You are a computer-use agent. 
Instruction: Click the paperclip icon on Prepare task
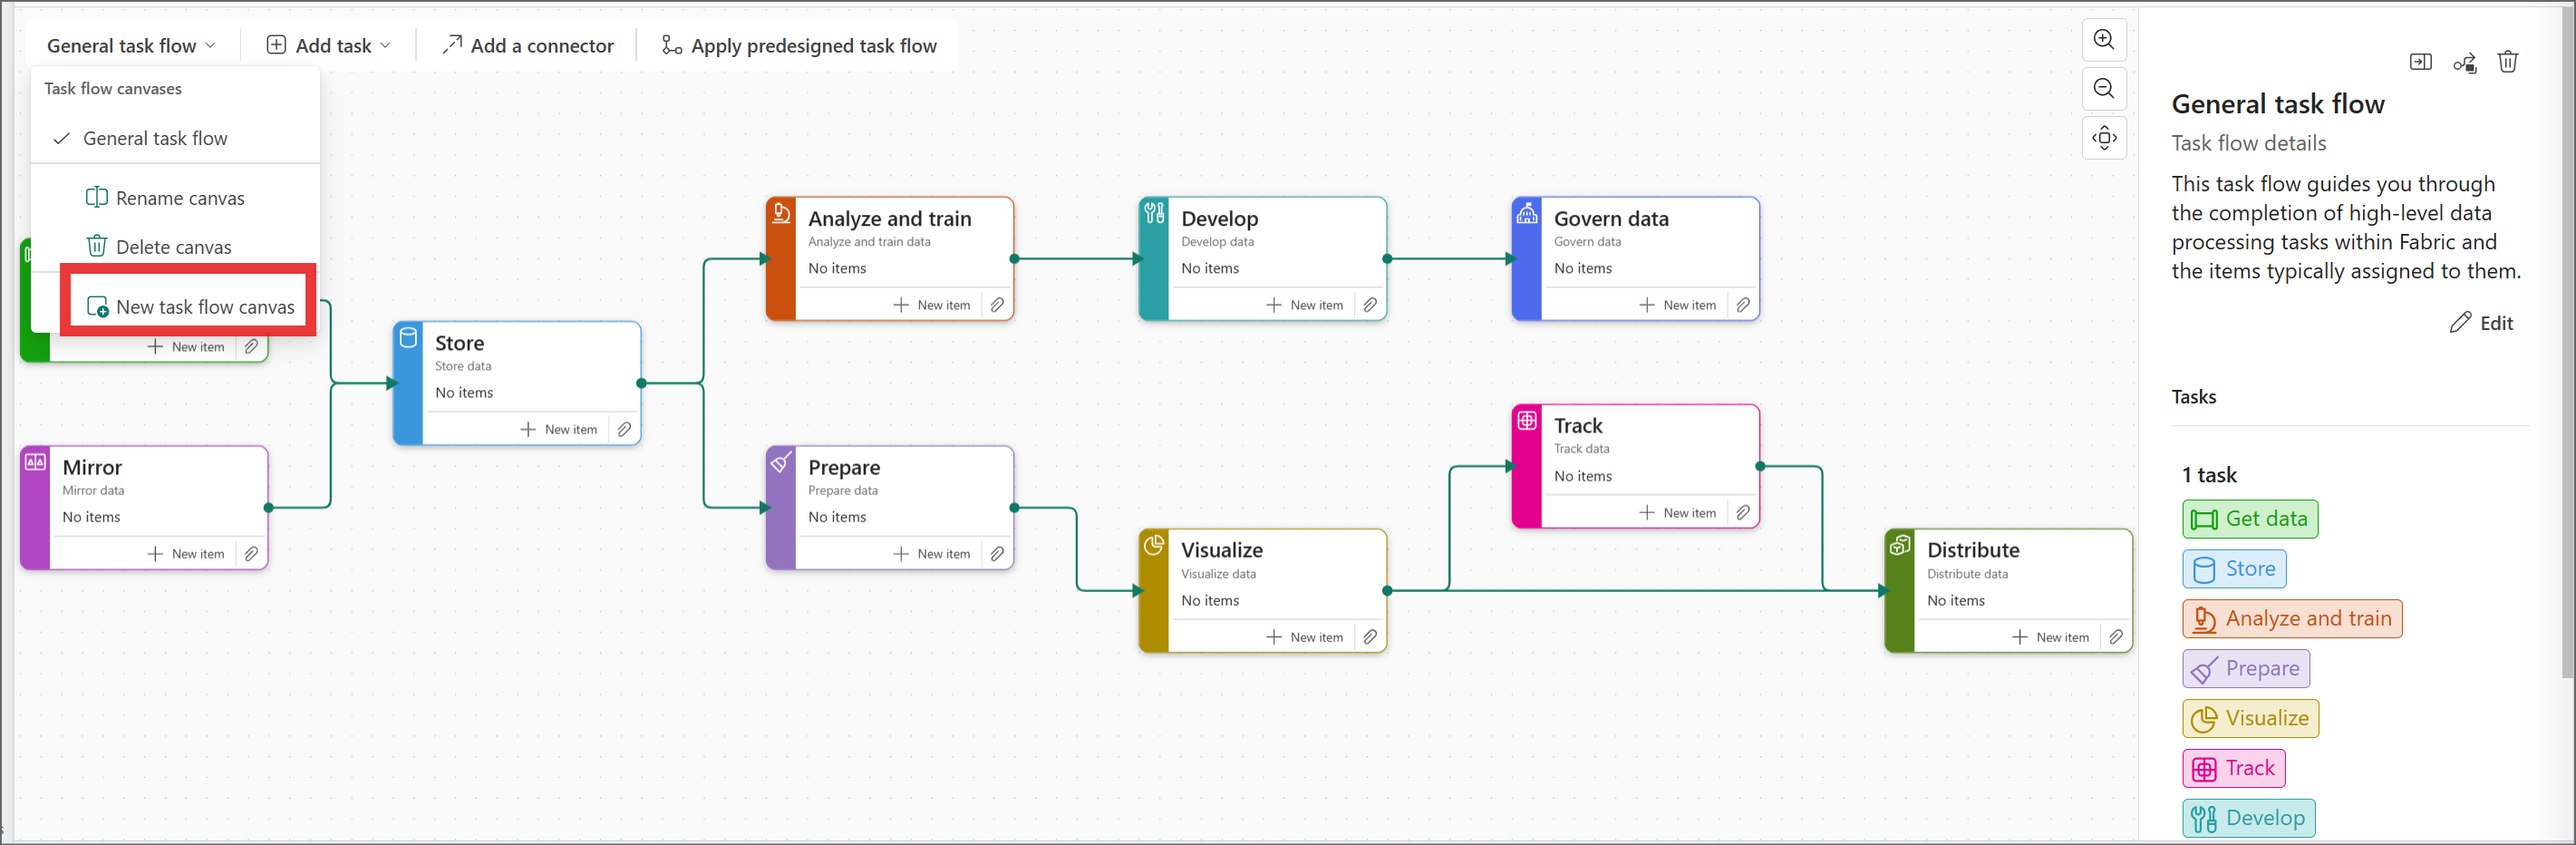click(997, 553)
